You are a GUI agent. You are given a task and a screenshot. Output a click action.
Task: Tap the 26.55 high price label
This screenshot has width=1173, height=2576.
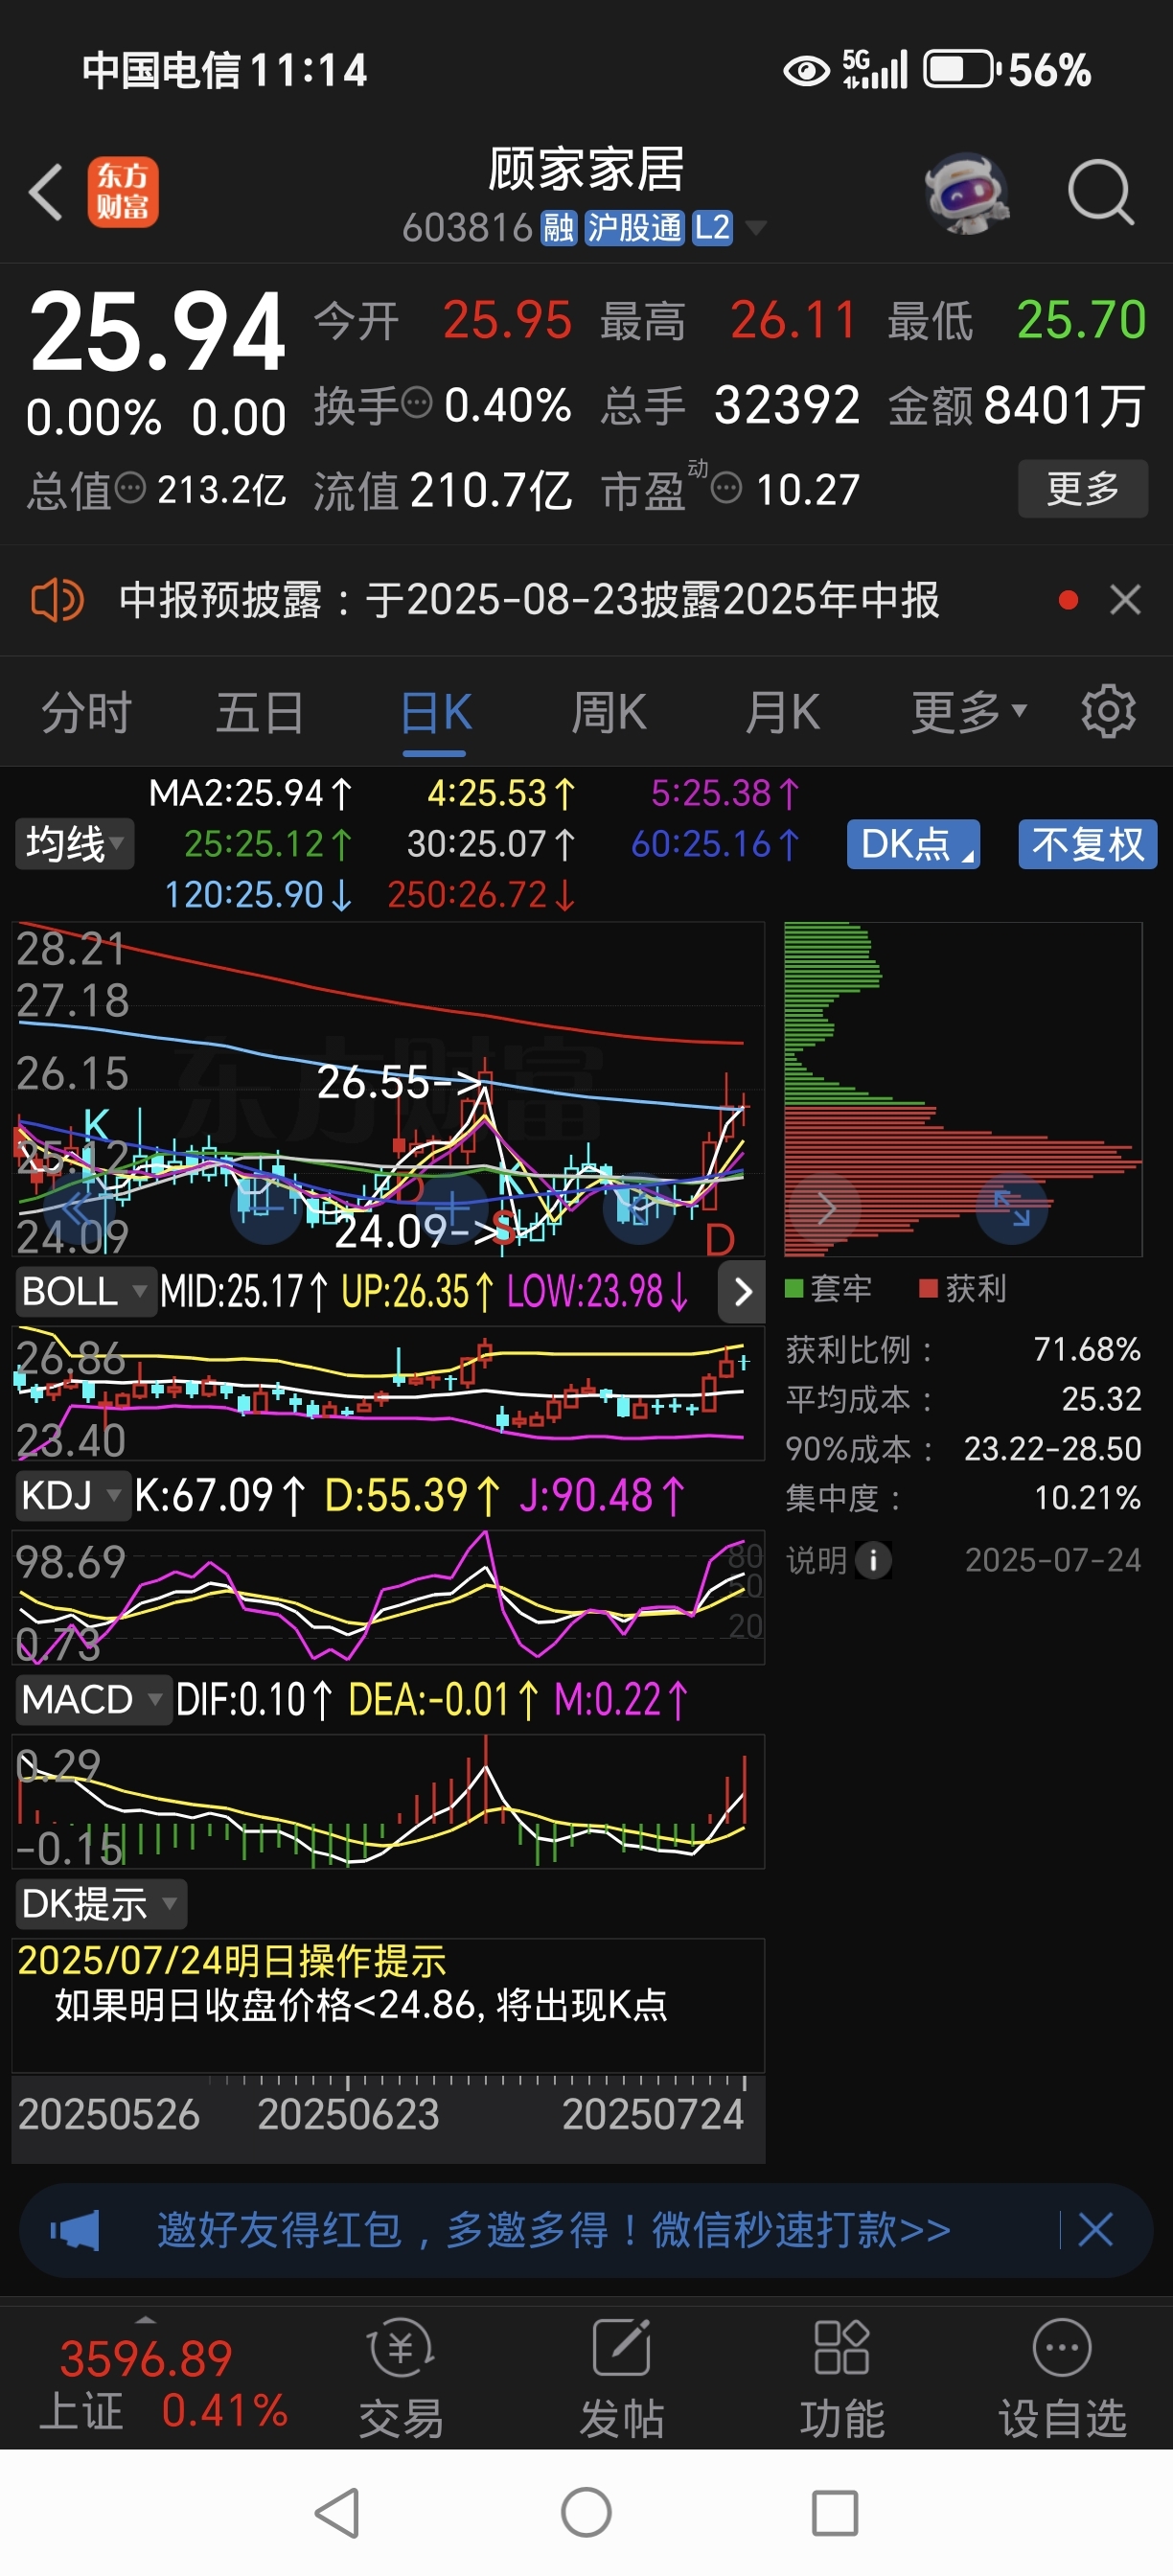398,1082
